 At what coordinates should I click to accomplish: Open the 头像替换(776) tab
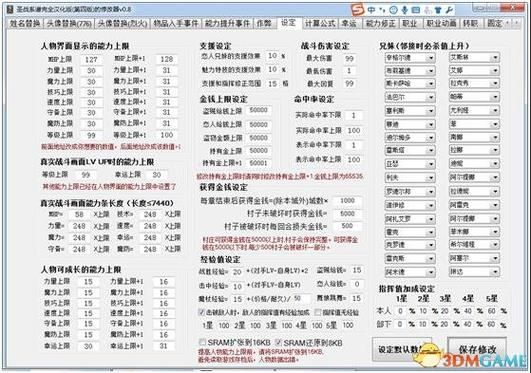click(x=69, y=23)
